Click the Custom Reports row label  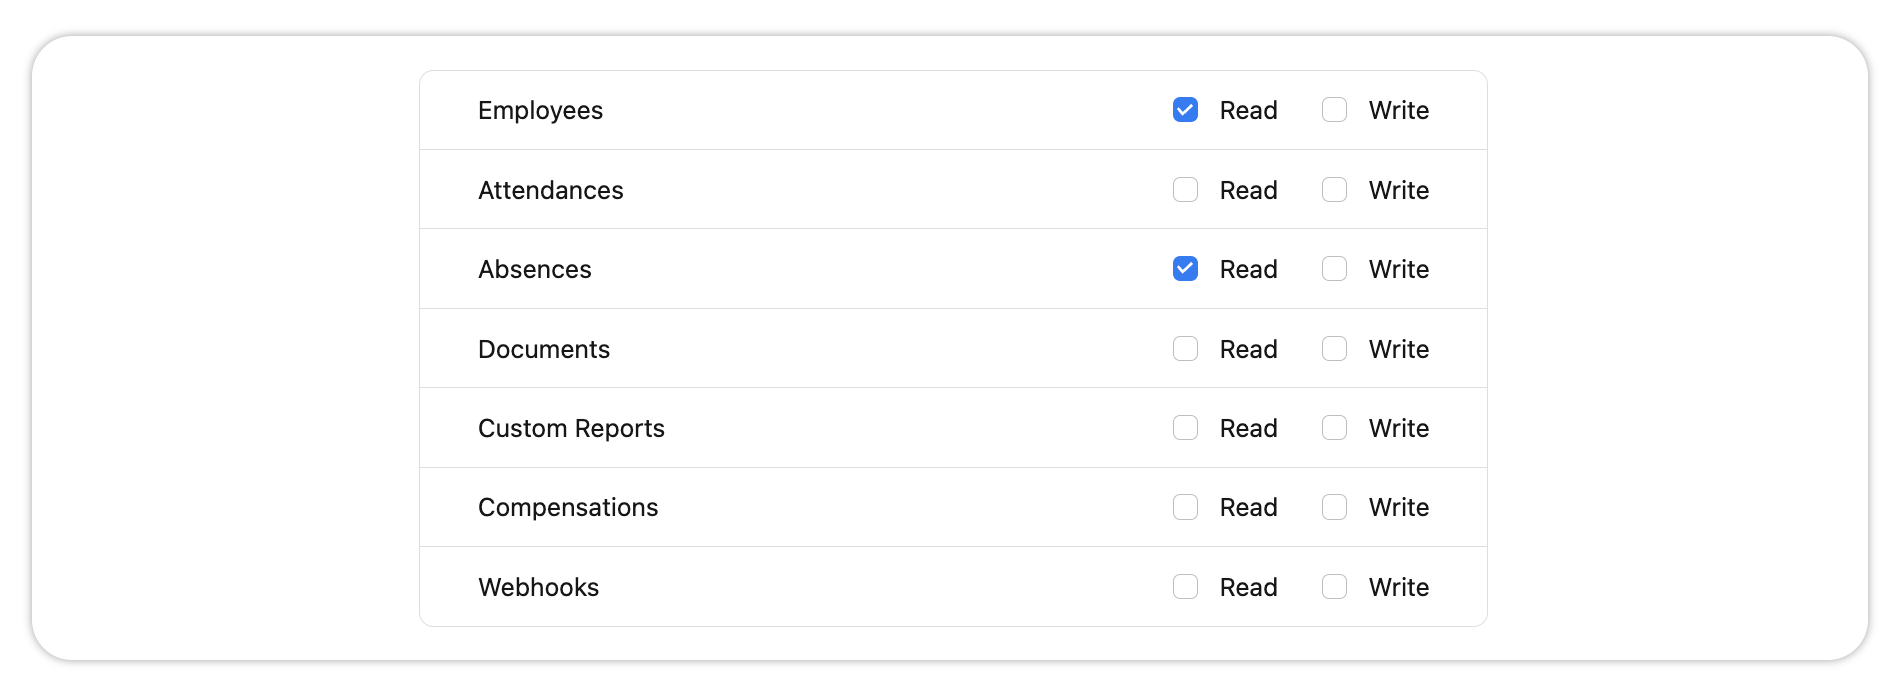[x=571, y=428]
